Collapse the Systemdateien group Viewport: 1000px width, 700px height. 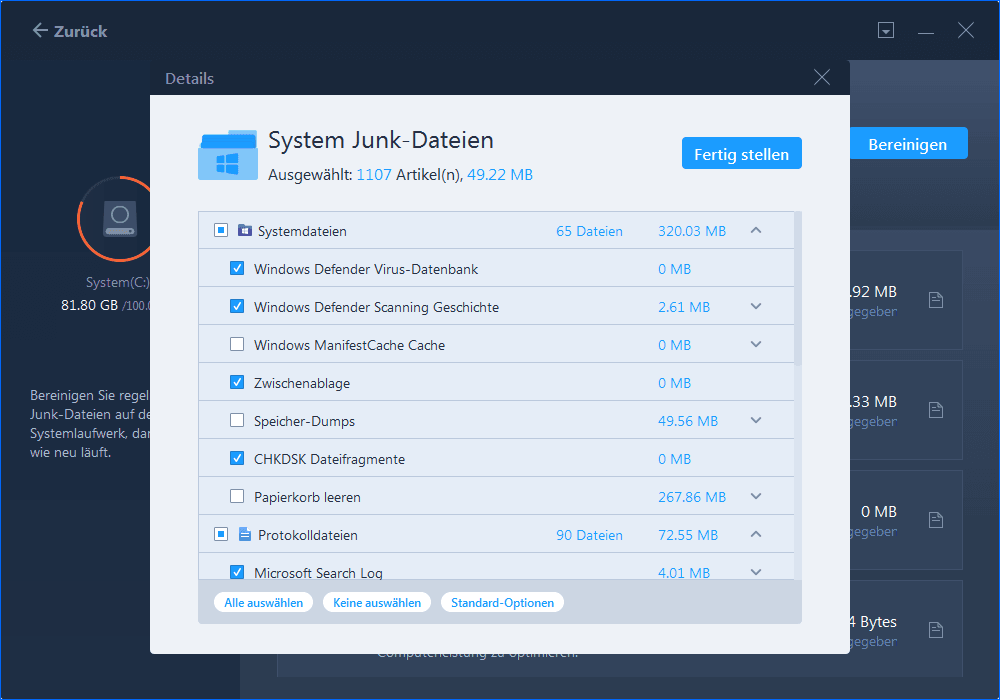(756, 230)
